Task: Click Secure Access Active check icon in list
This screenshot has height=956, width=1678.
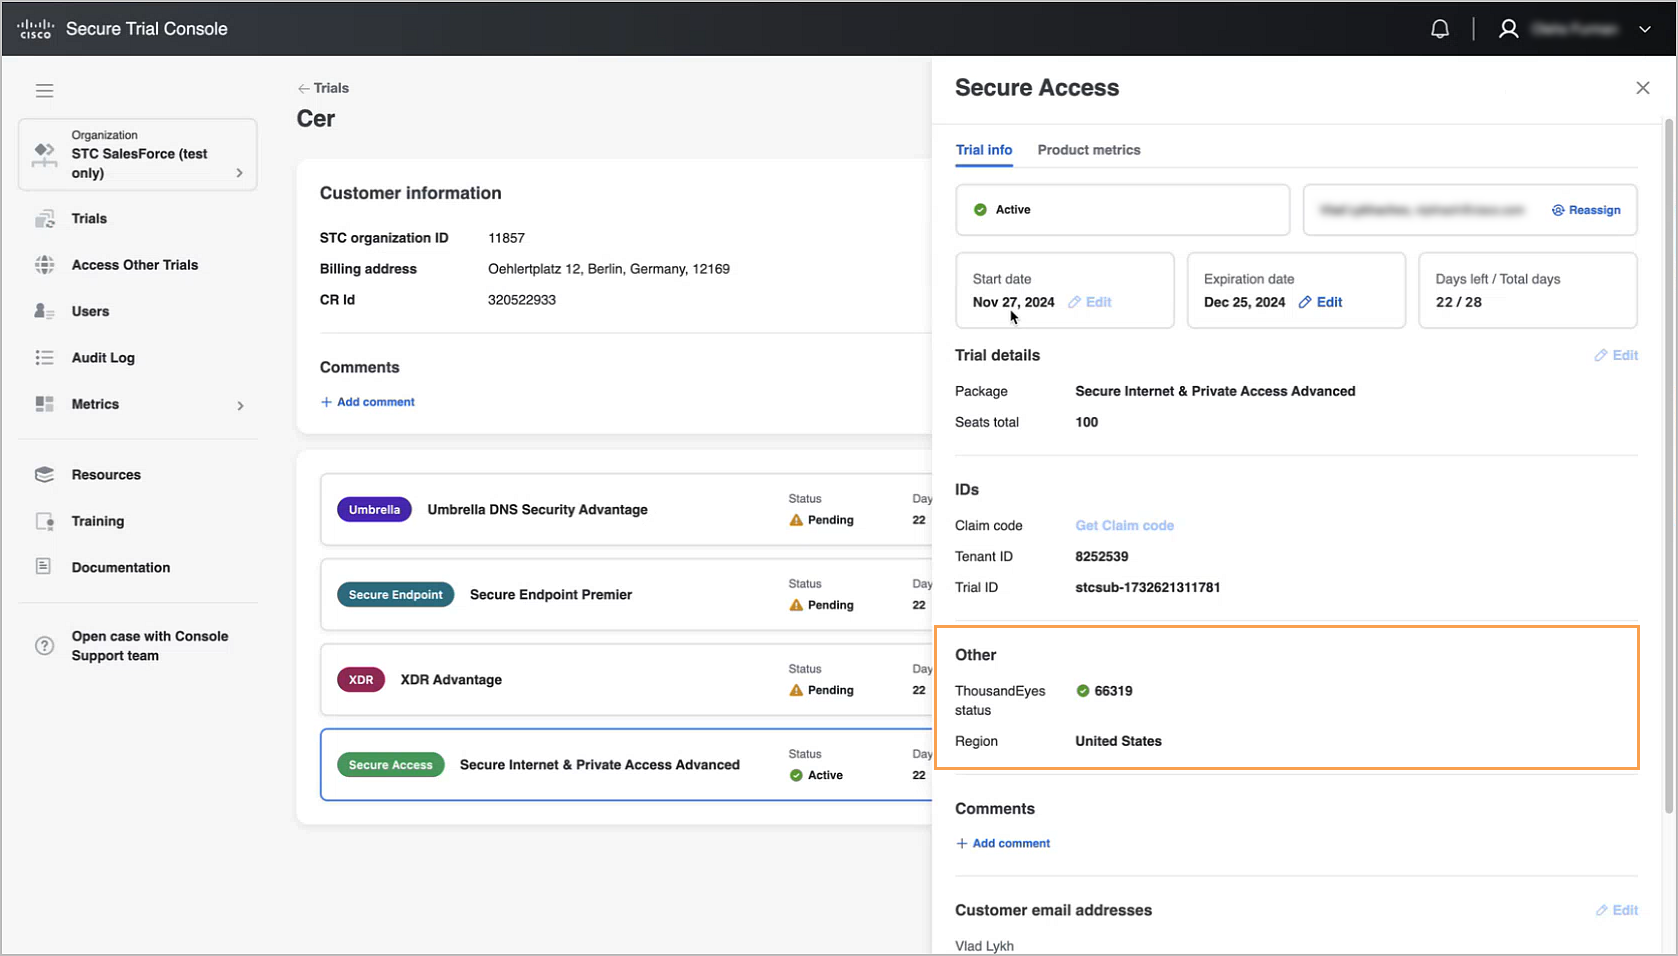Action: 796,775
